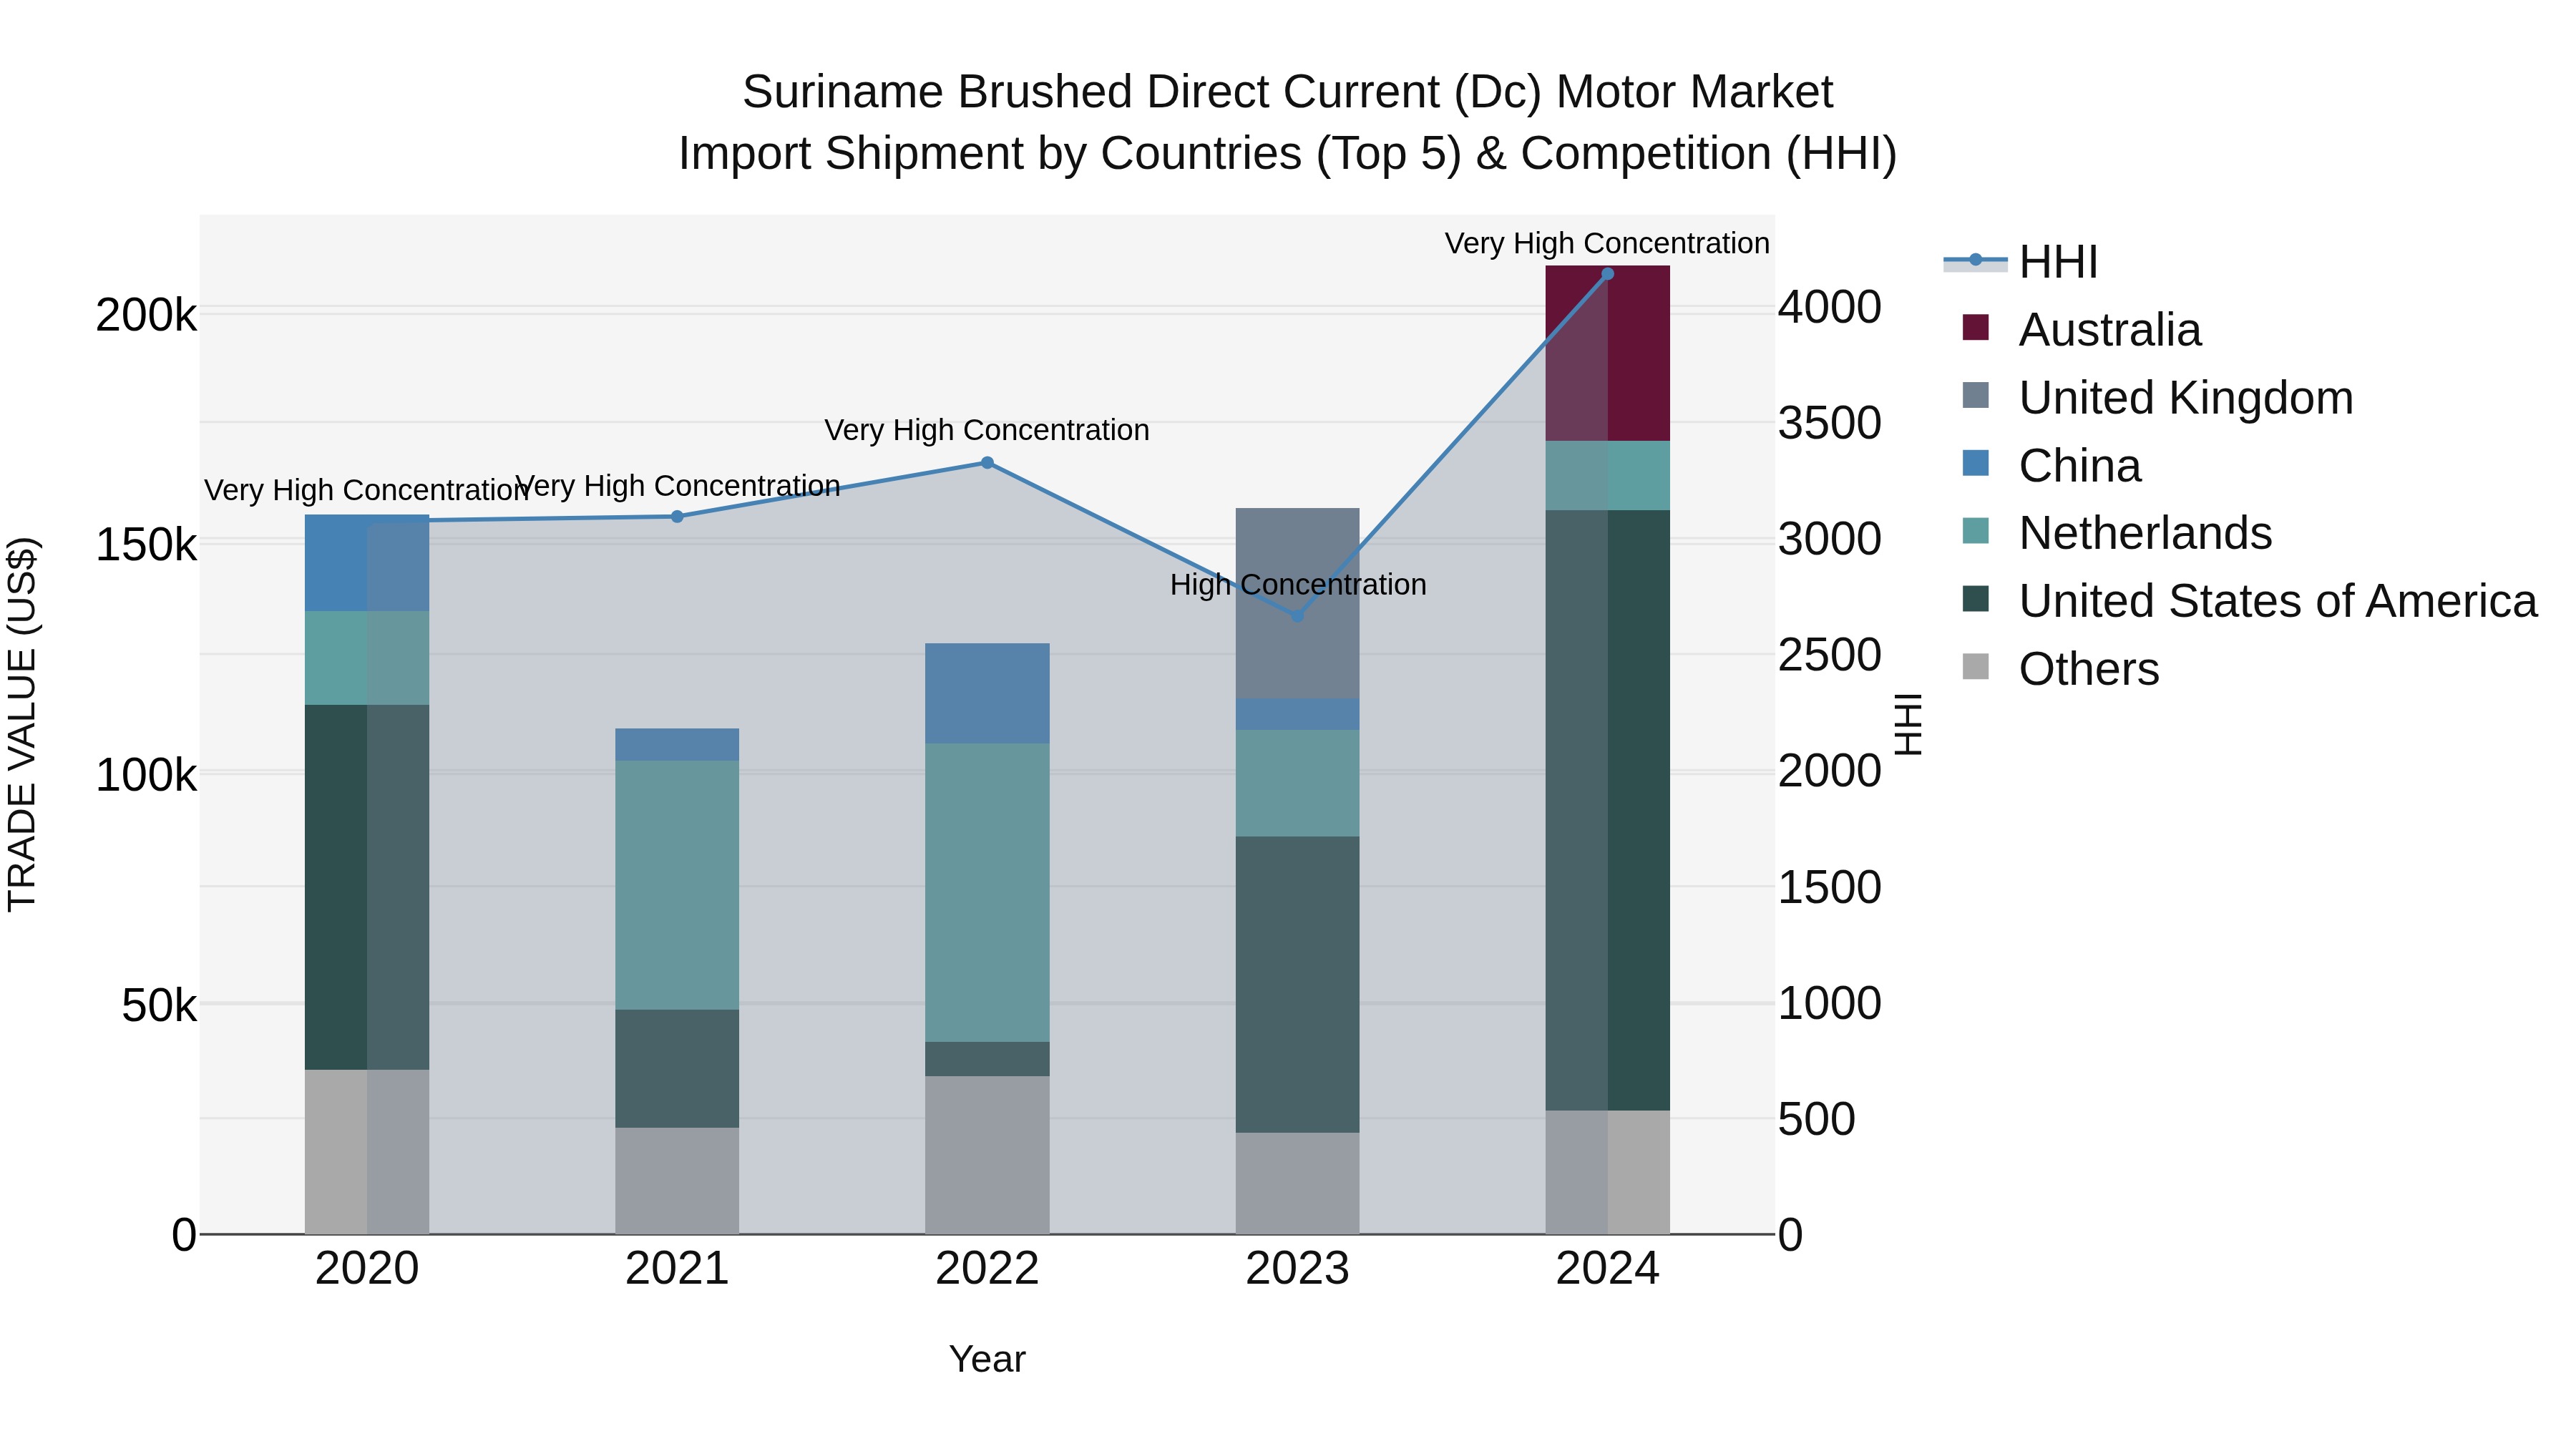Click the Australia legend color swatch
Image resolution: width=2576 pixels, height=1449 pixels.
(1975, 327)
